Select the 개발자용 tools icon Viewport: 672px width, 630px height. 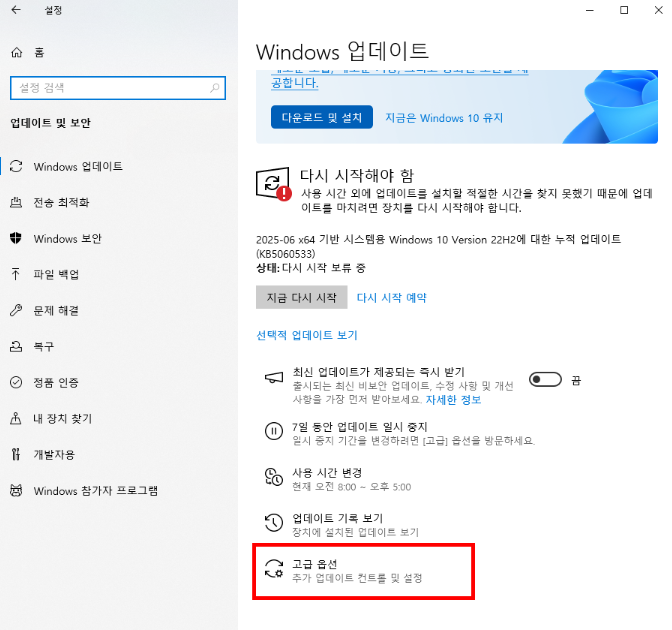tap(16, 454)
